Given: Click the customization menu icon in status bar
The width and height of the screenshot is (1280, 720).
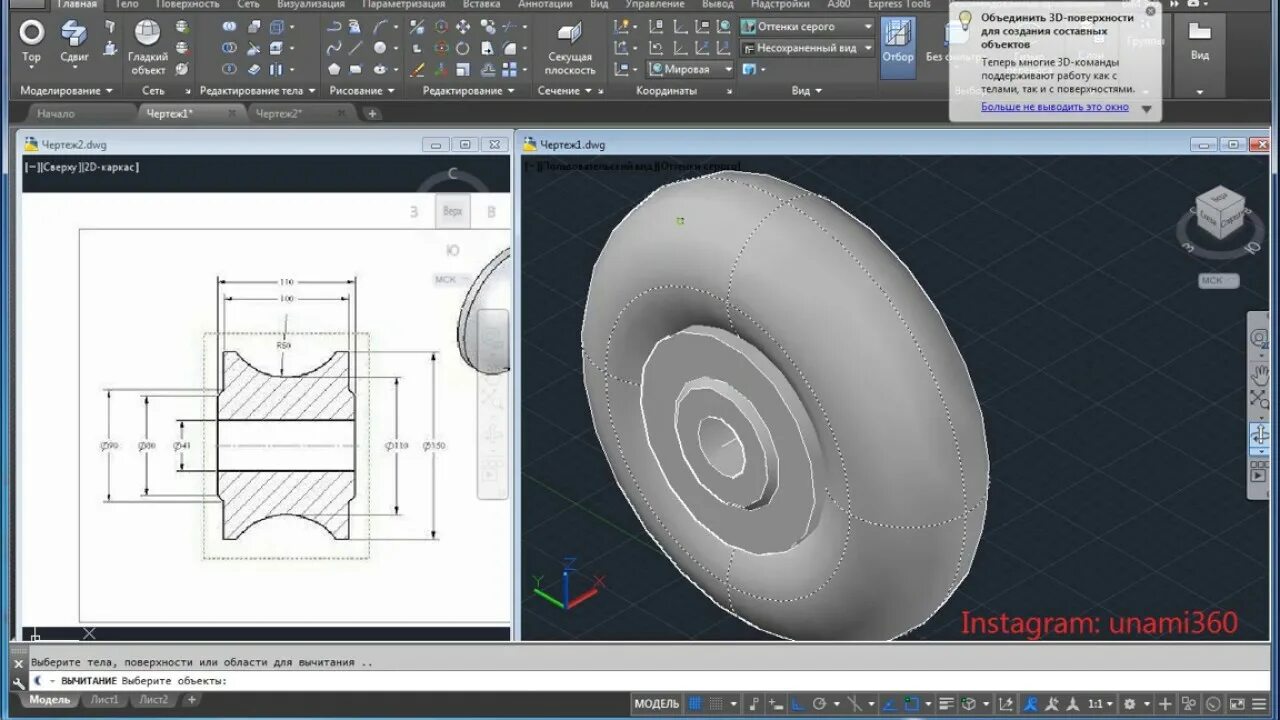Looking at the screenshot, I should click(x=1259, y=704).
